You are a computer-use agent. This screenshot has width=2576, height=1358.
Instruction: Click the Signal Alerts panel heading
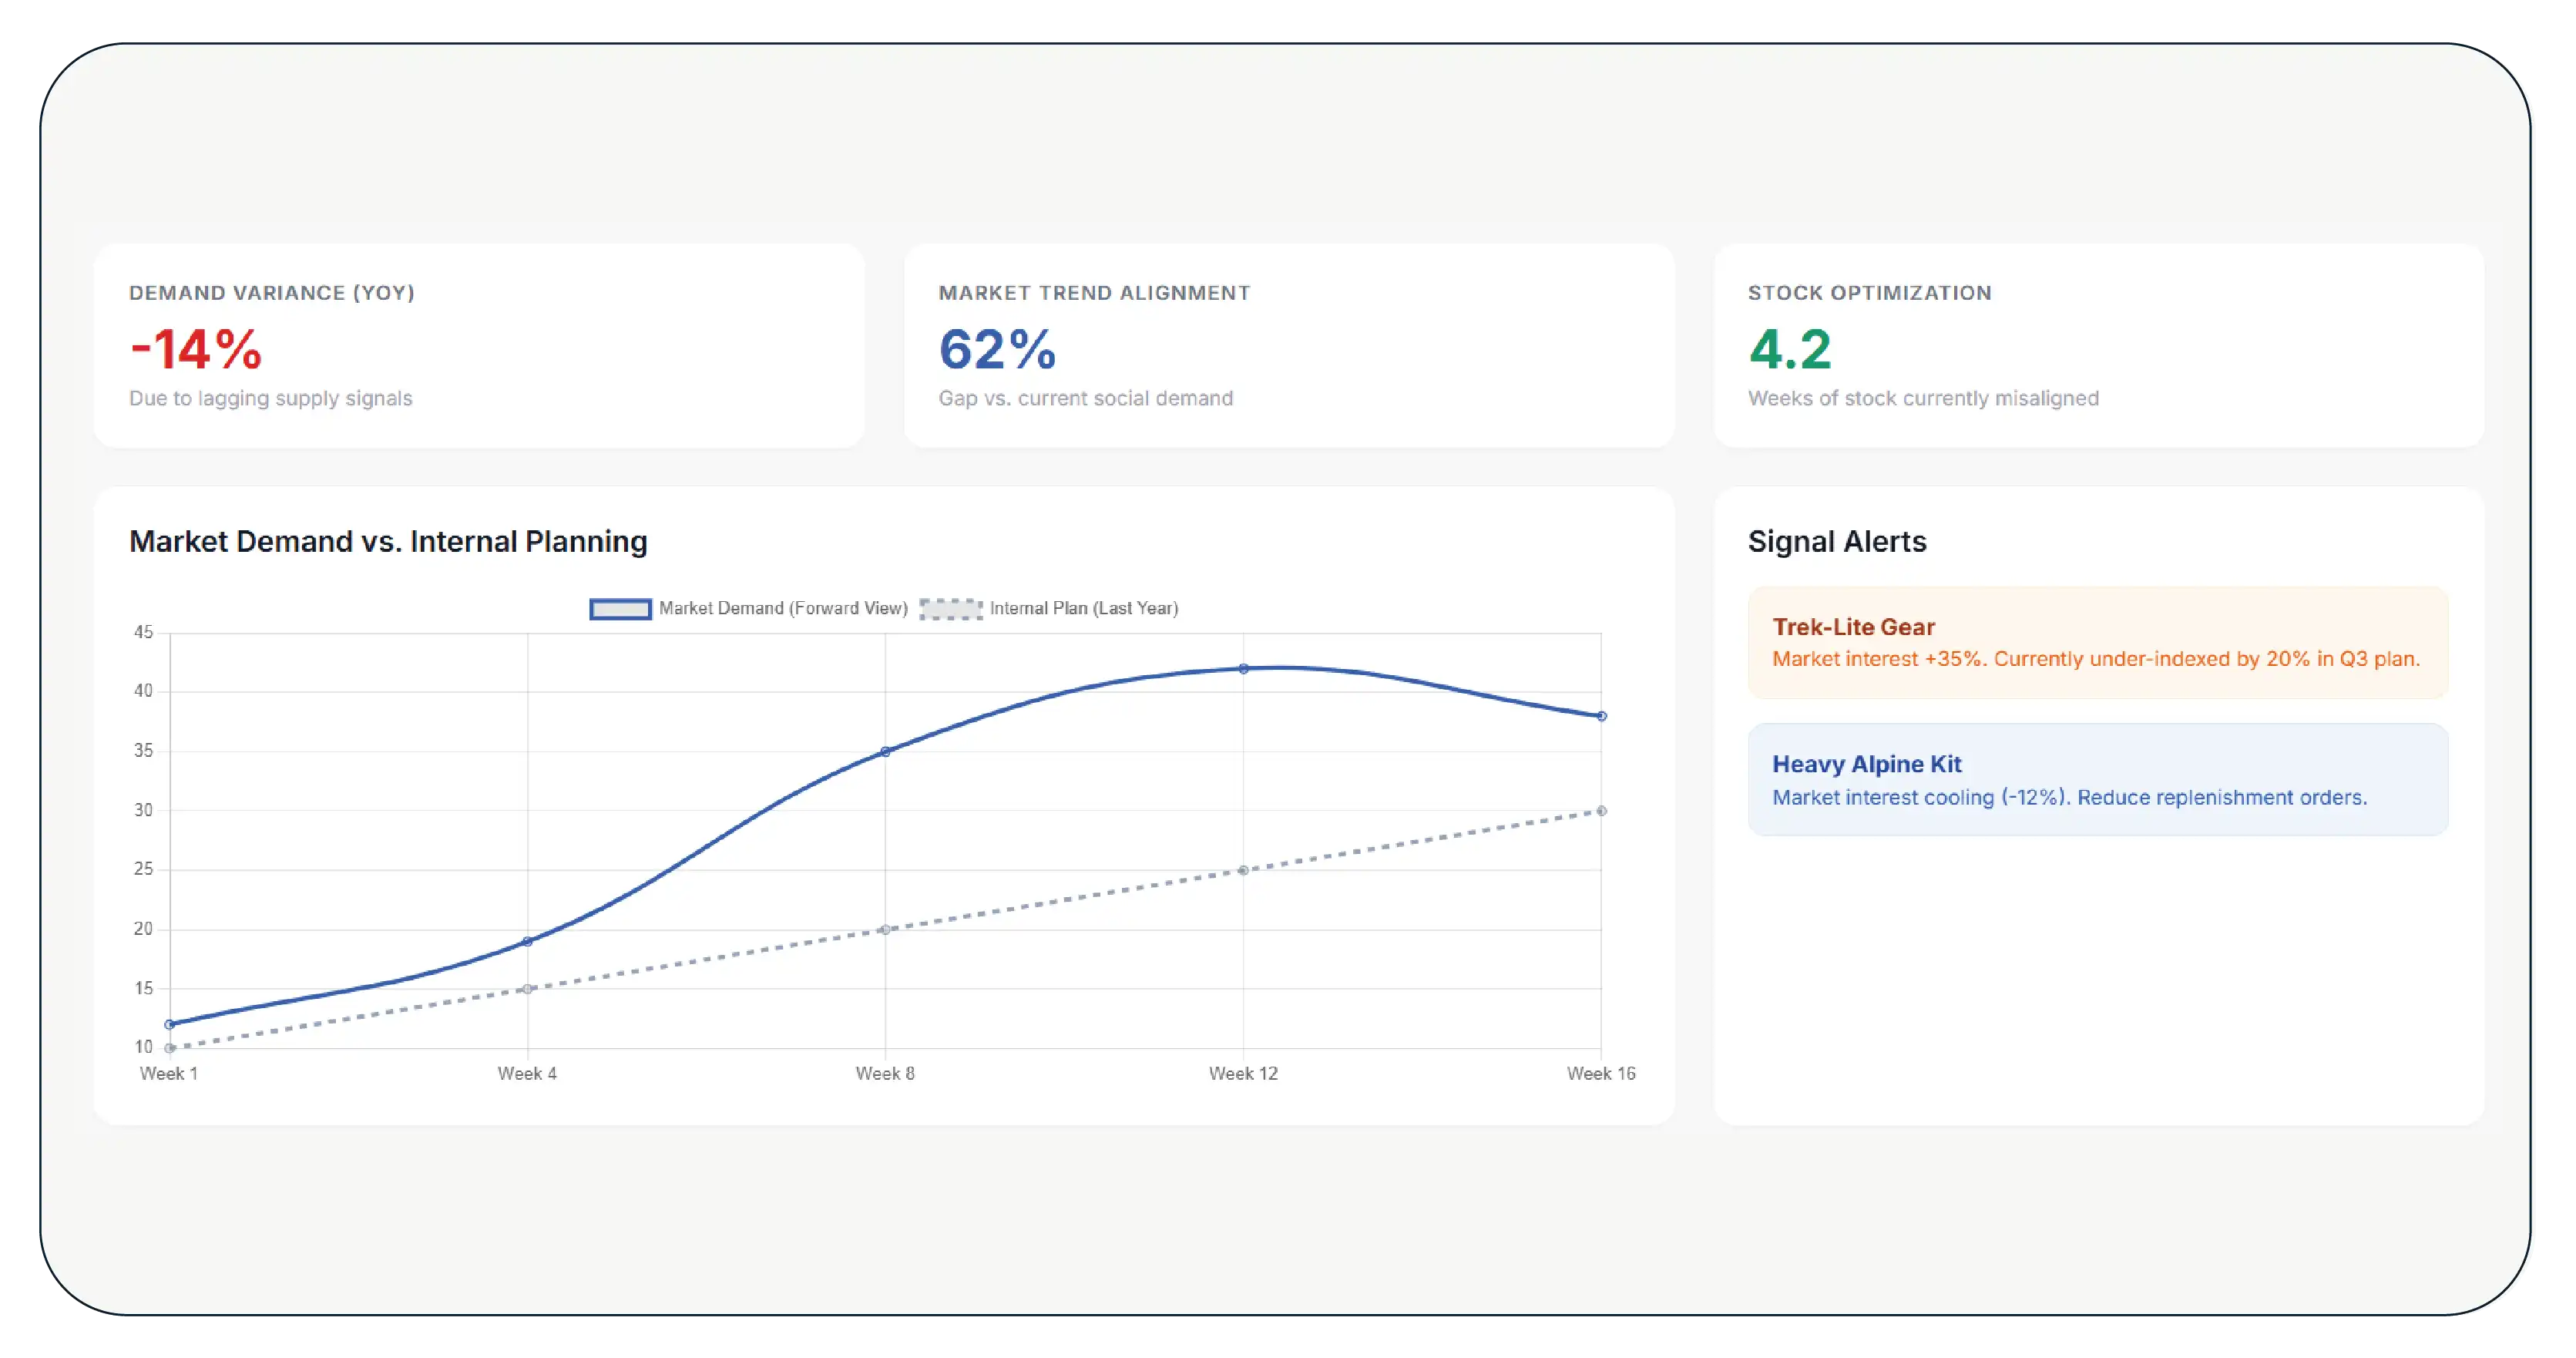click(1837, 541)
